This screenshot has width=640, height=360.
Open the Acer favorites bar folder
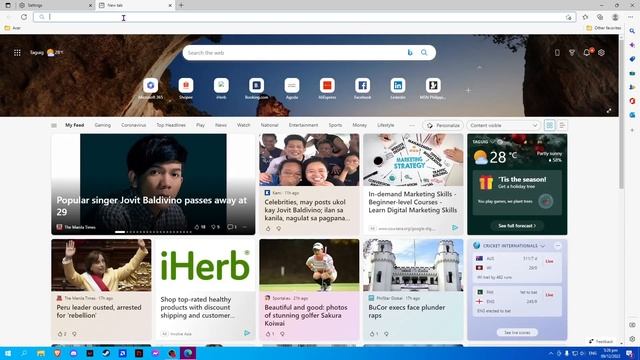click(12, 28)
